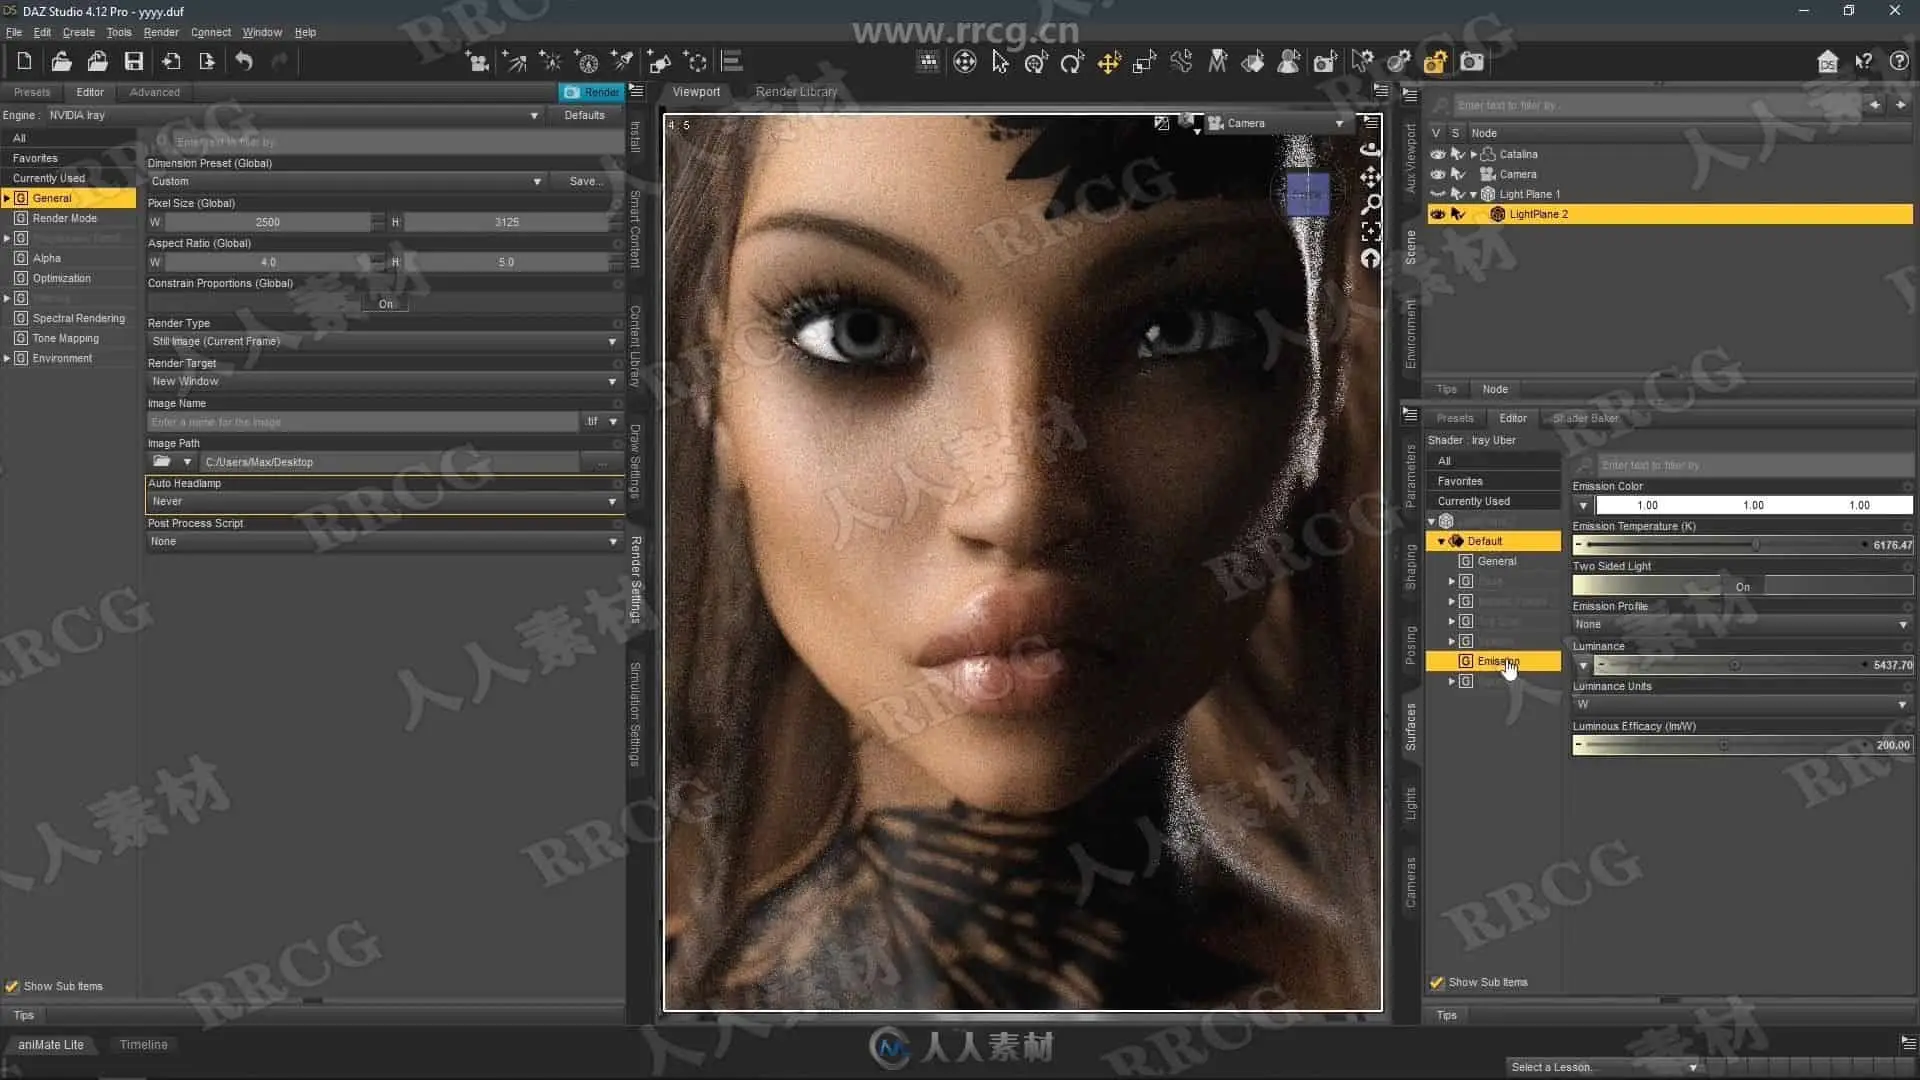Select the Rotate tool icon
This screenshot has height=1080, width=1920.
click(x=1072, y=62)
